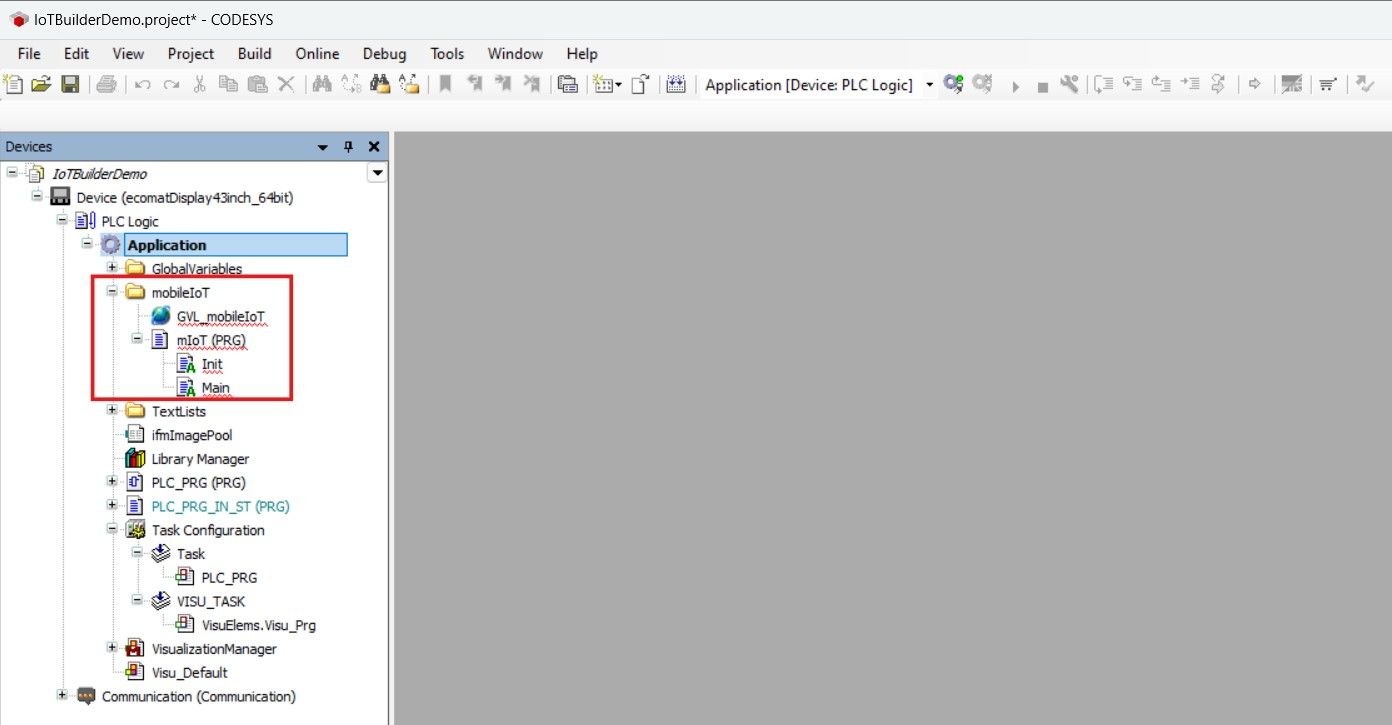
Task: Click the Step Into debug icon
Action: pyautogui.click(x=1132, y=84)
